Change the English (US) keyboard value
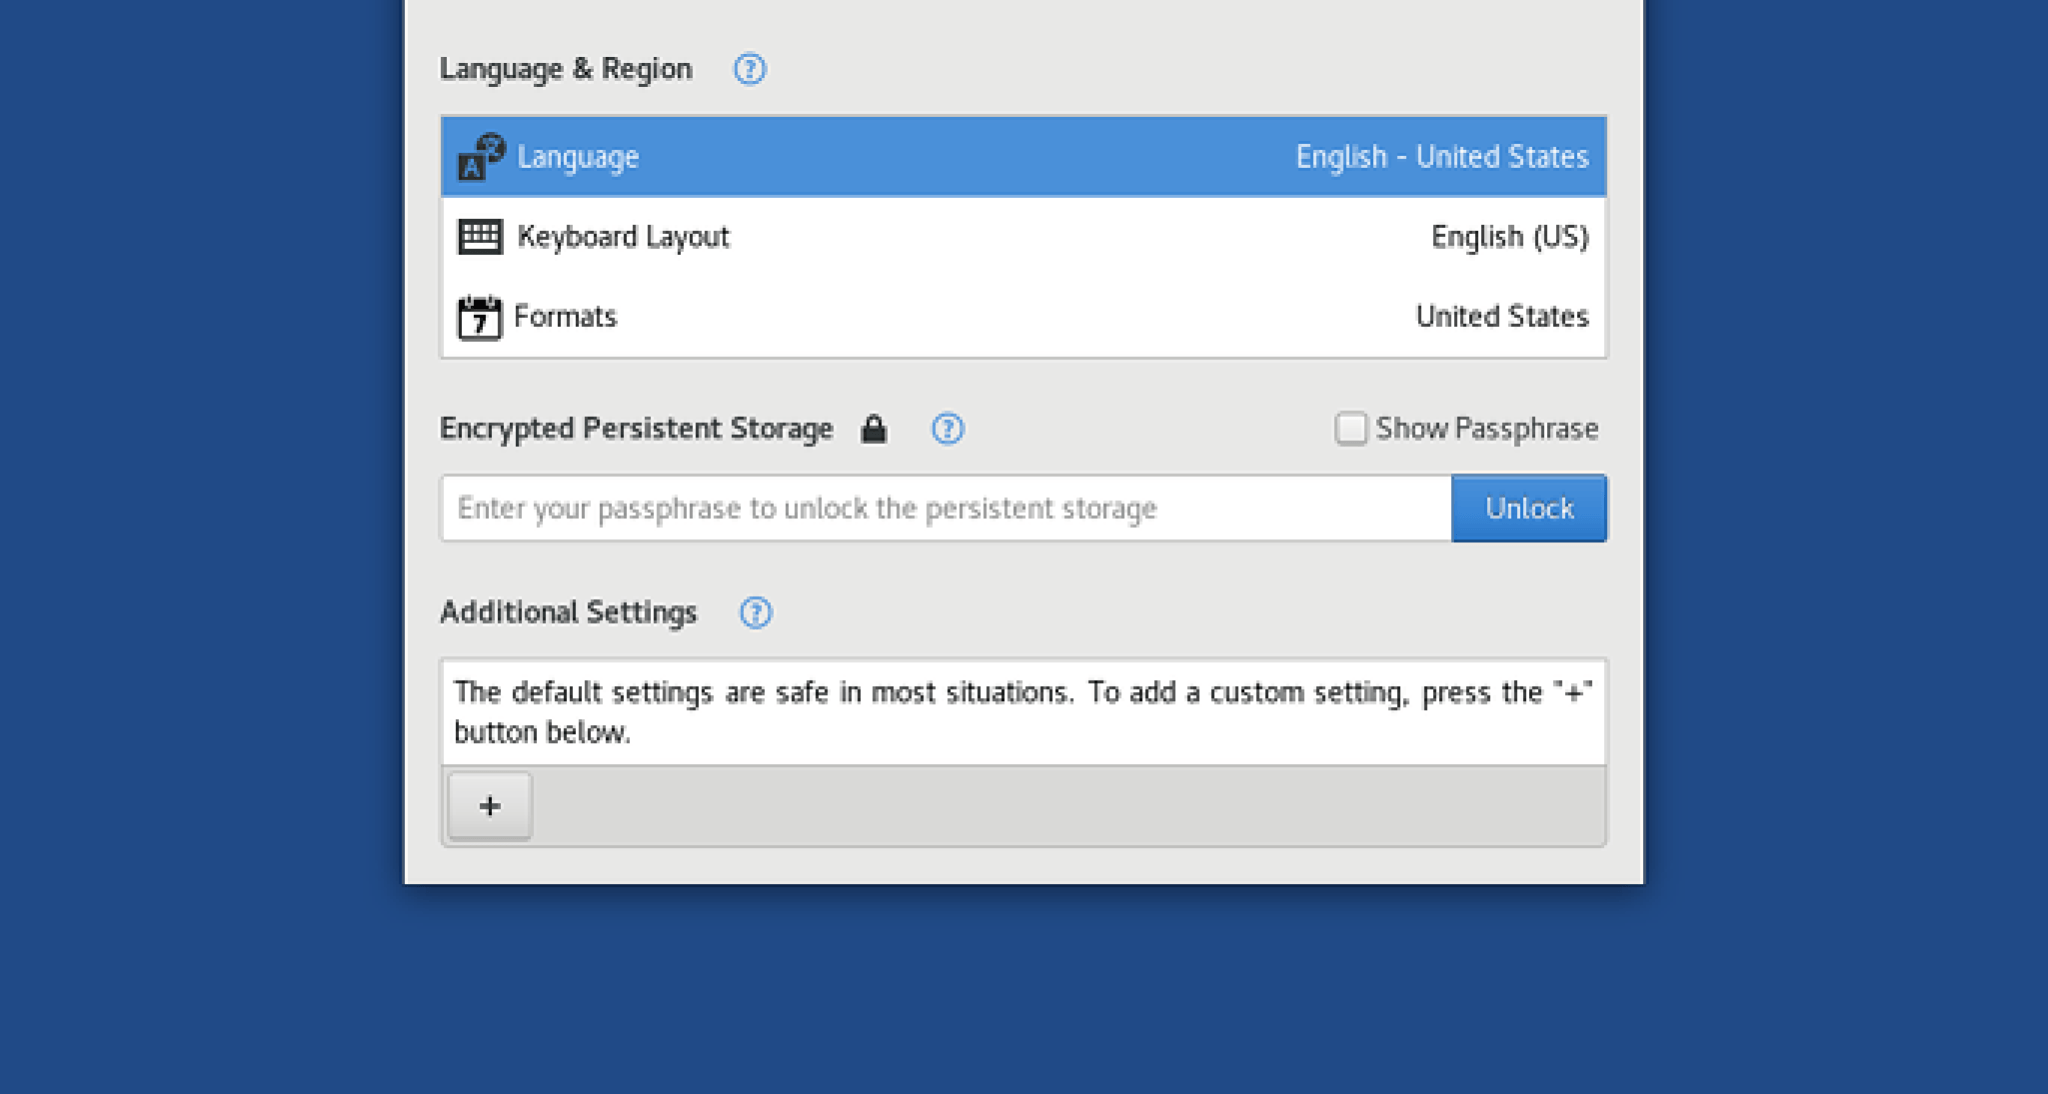 click(x=1509, y=237)
